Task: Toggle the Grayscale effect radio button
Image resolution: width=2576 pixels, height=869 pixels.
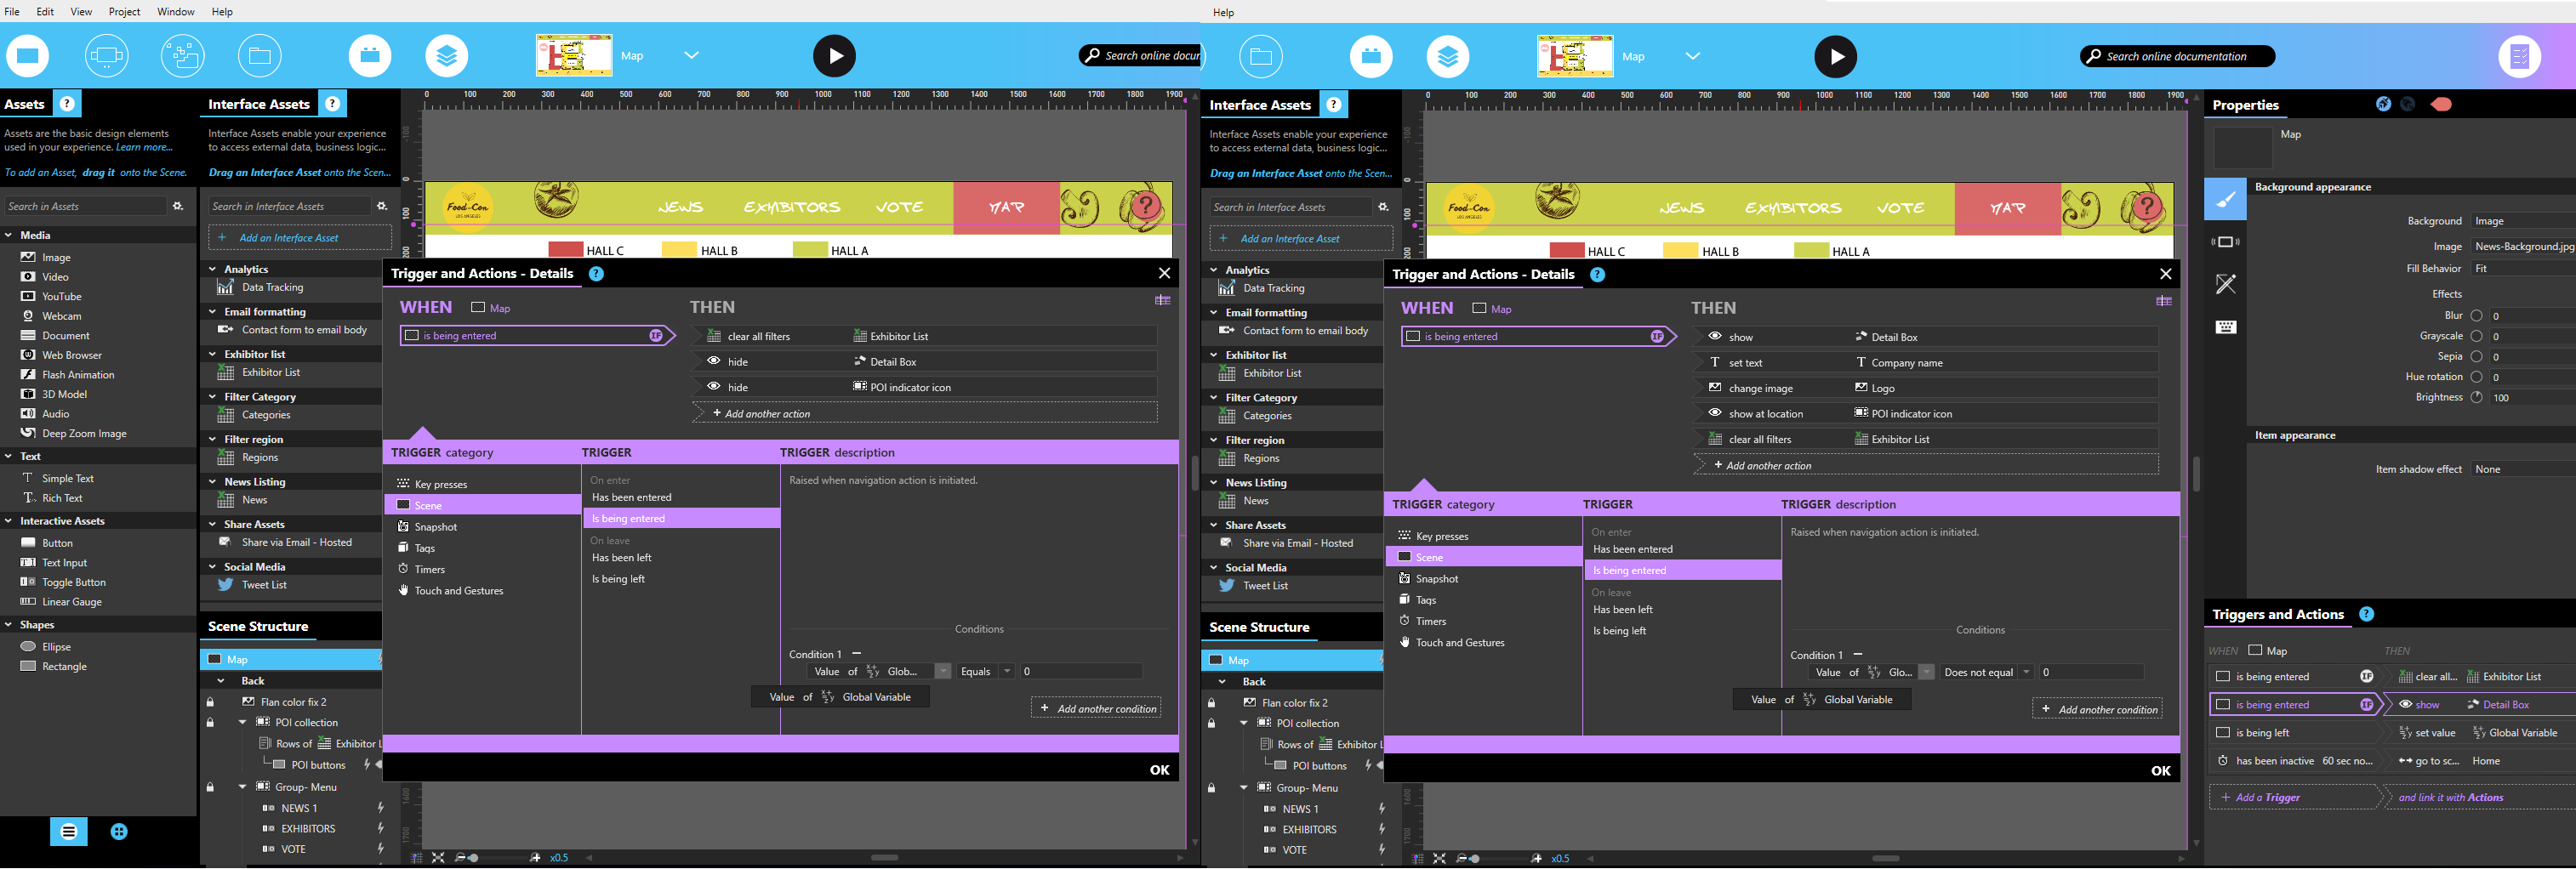Action: coord(2476,336)
